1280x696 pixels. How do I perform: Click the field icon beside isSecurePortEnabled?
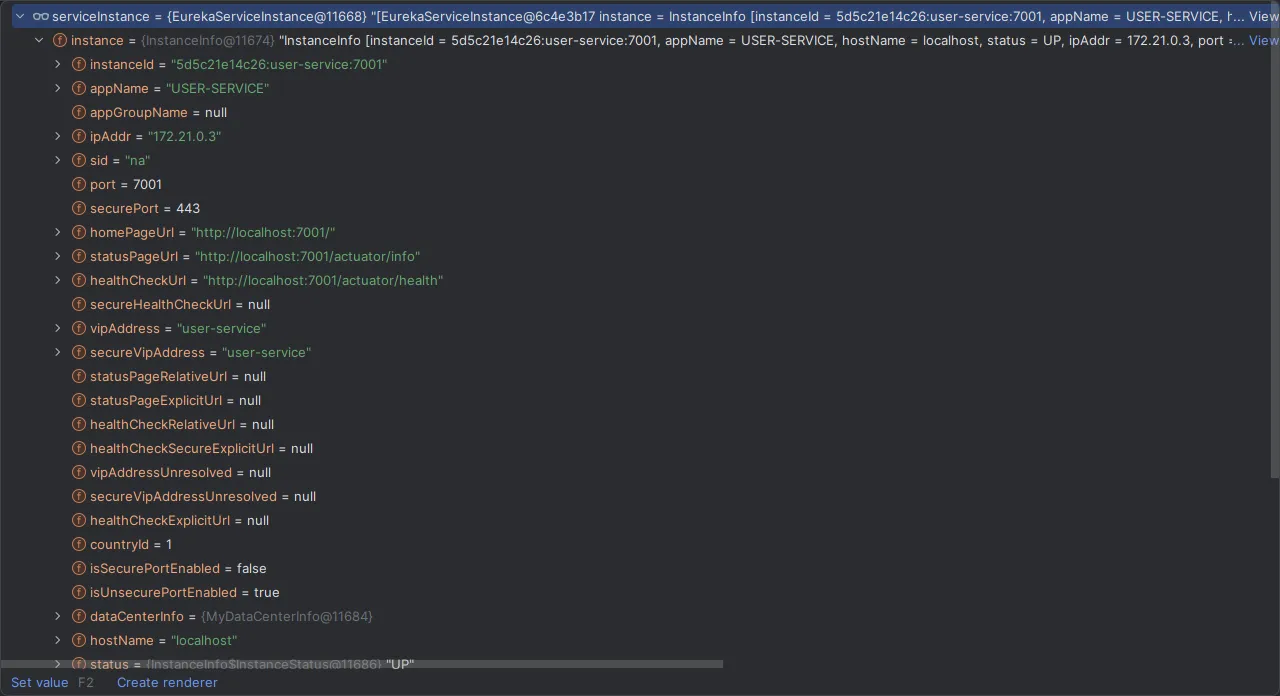pos(79,568)
